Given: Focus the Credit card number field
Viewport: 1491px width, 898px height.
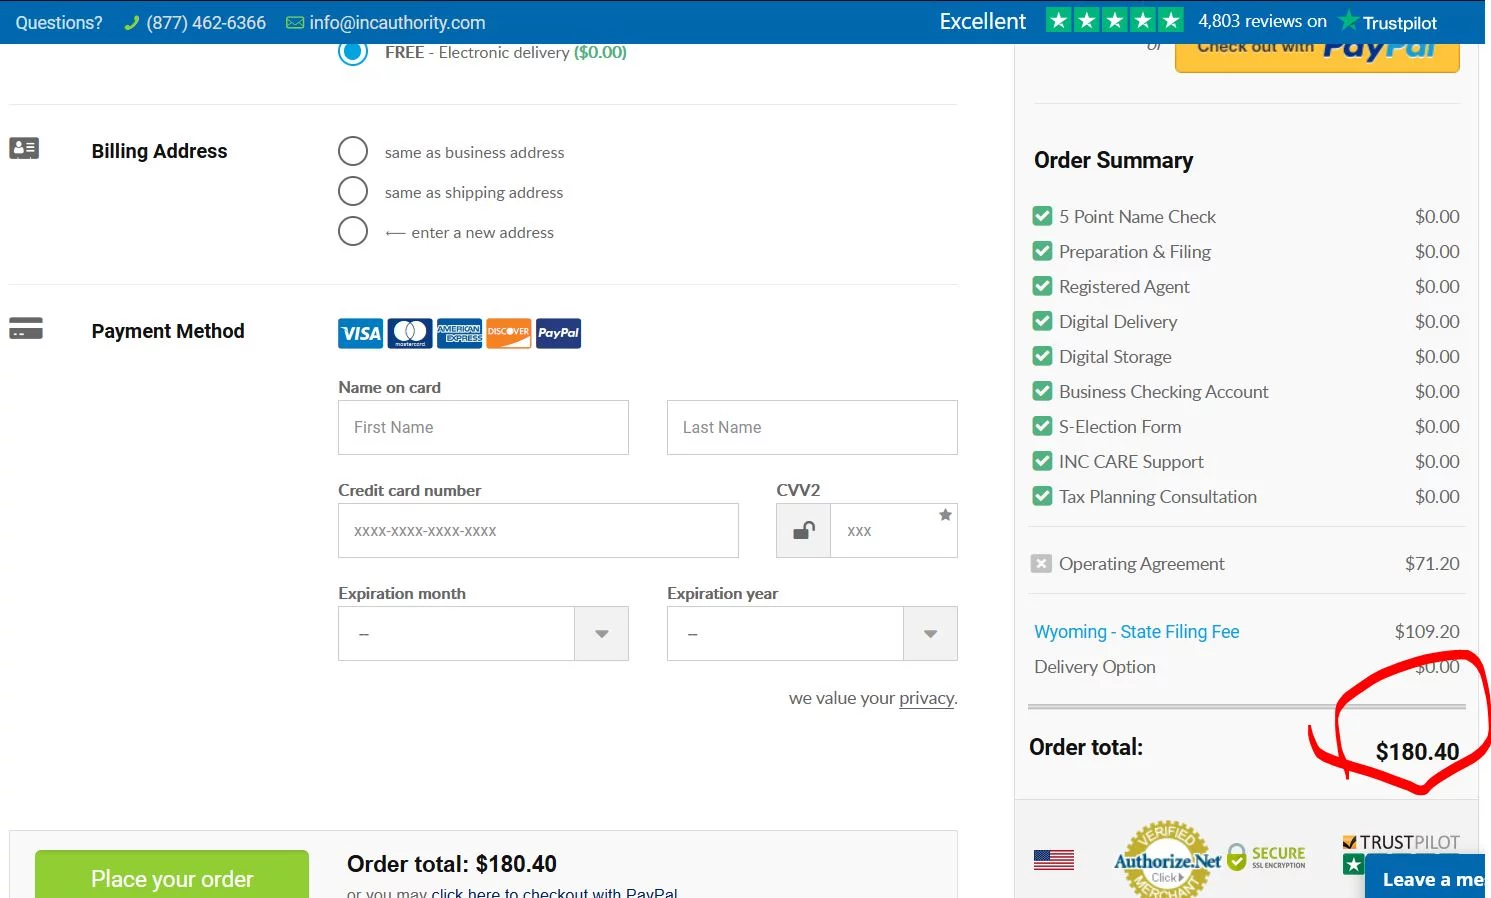Looking at the screenshot, I should [538, 531].
